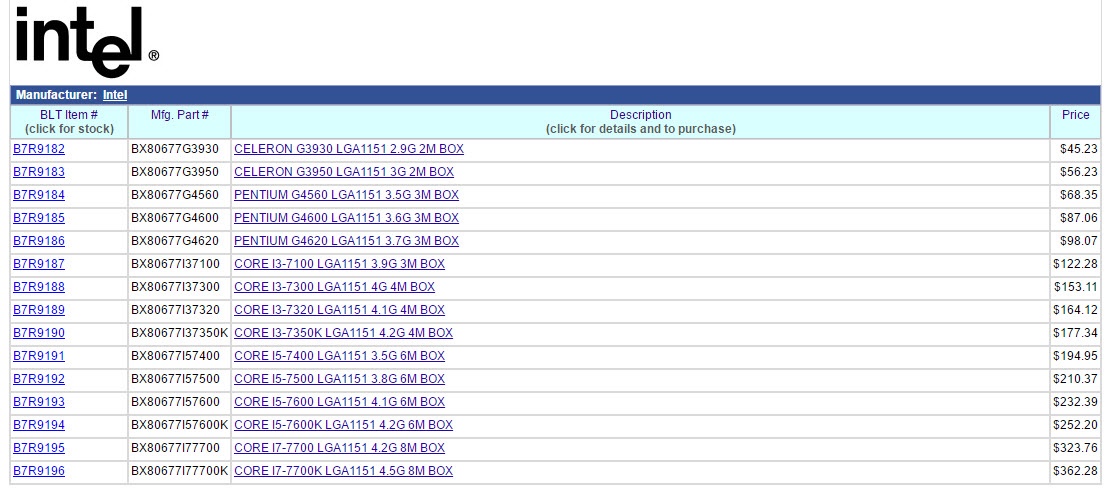View Pentium G4560 3.5G product details
Image resolution: width=1105 pixels, height=500 pixels.
pyautogui.click(x=346, y=195)
